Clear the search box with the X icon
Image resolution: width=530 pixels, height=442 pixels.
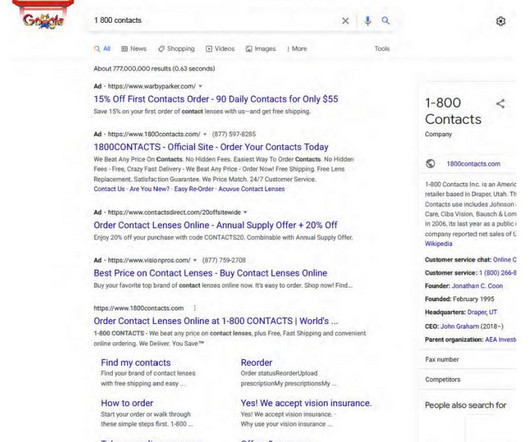(345, 21)
